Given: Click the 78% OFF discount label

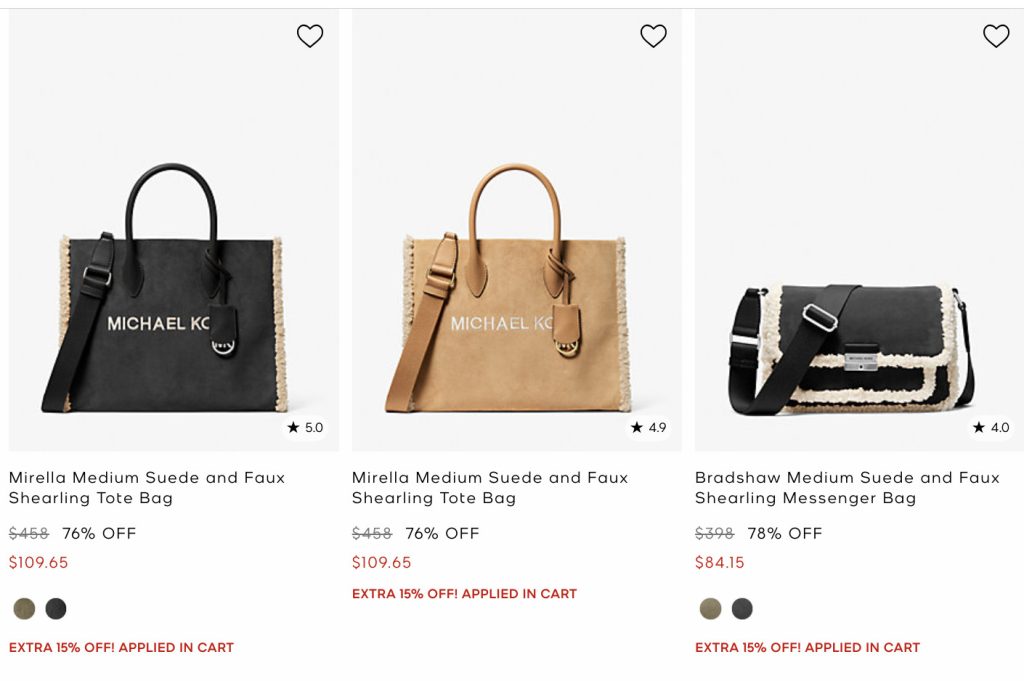Looking at the screenshot, I should click(x=785, y=533).
